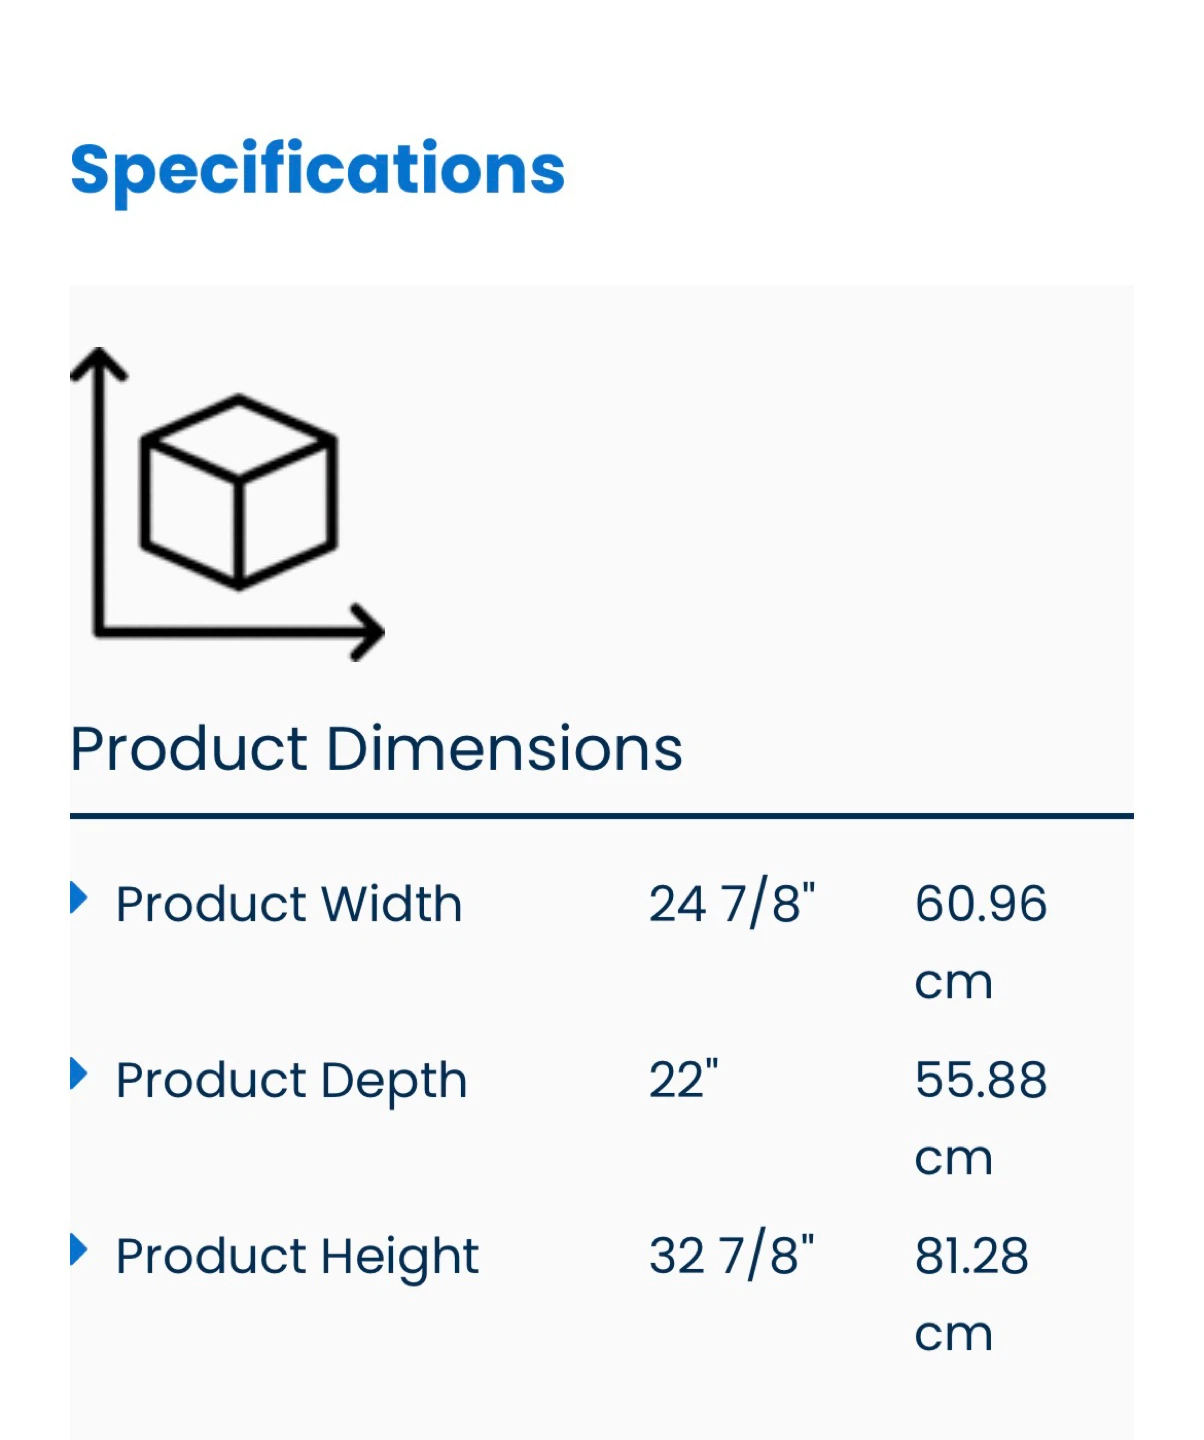Click the 55.88 metric depth number
The height and width of the screenshot is (1440, 1204).
click(981, 1080)
